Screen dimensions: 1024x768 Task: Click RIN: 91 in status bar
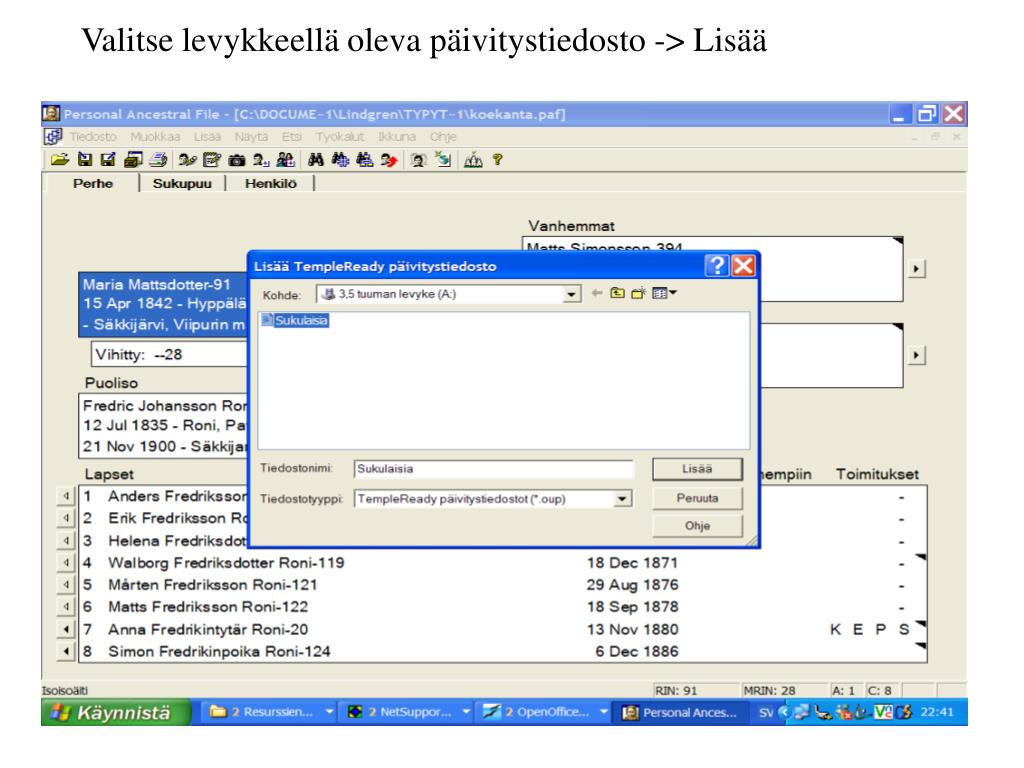[676, 691]
